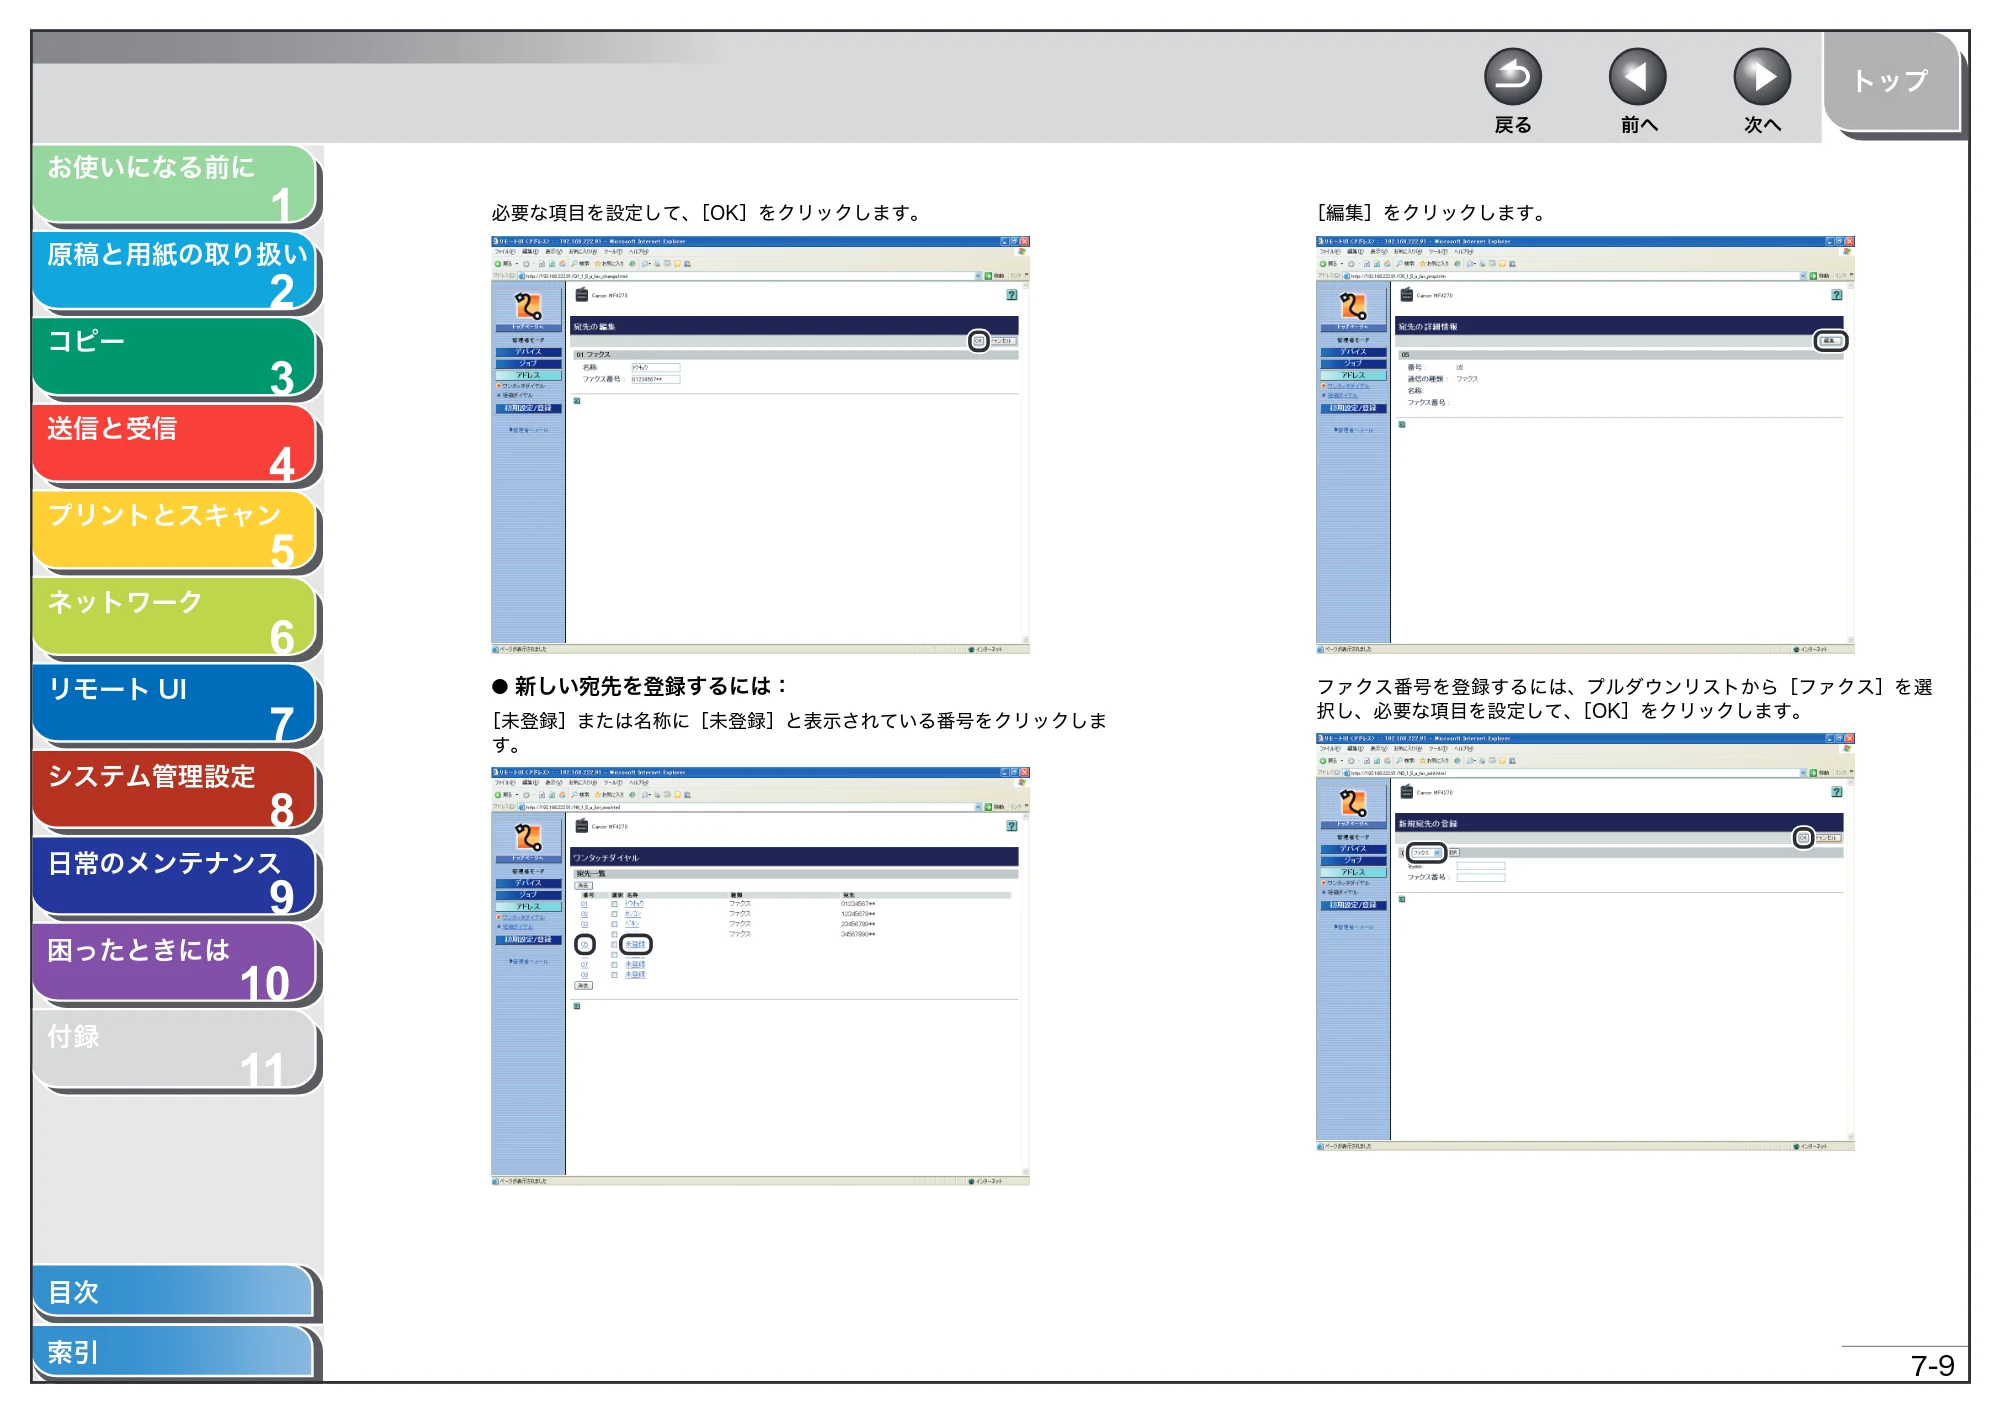The image size is (2000, 1414).
Task: Click 名称 input field in 宛先の編集 screenshot
Action: (655, 367)
